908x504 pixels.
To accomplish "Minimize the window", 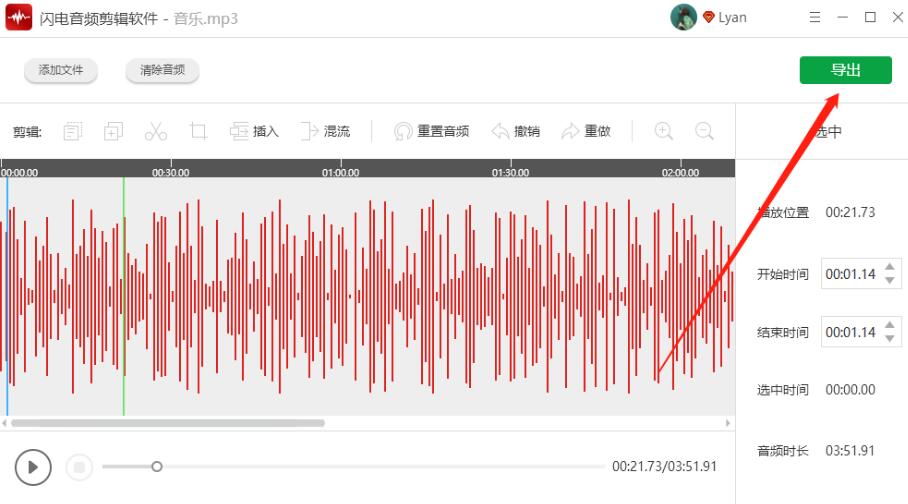I will 843,17.
